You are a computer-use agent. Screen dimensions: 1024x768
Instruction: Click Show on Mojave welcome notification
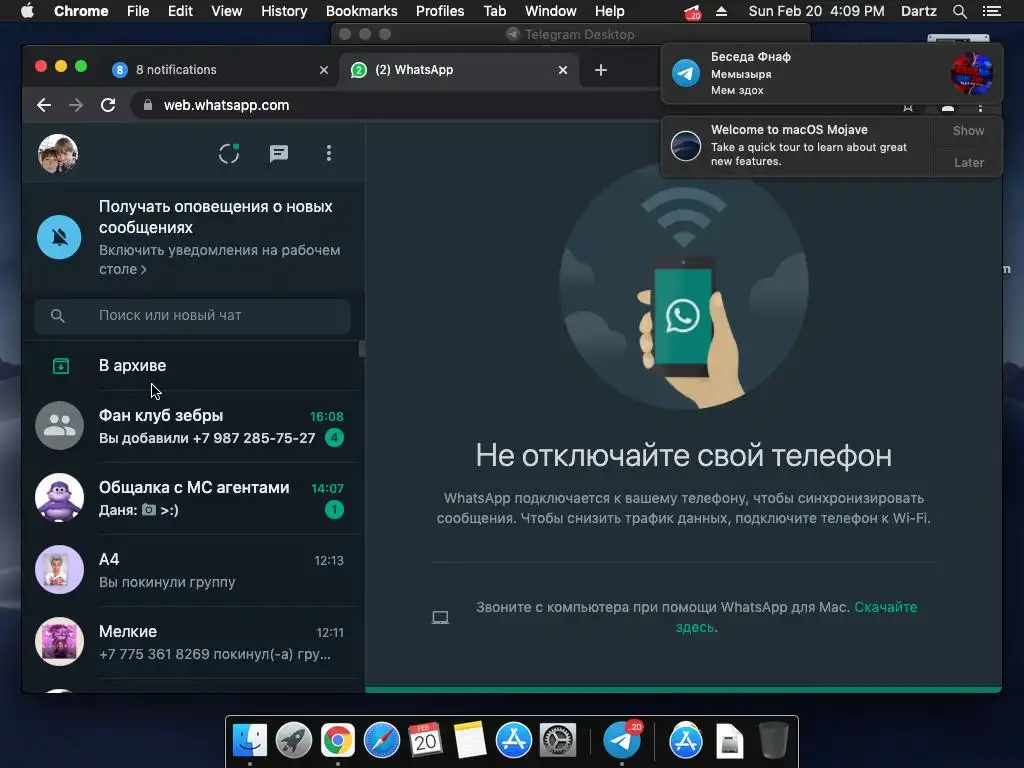(x=968, y=131)
